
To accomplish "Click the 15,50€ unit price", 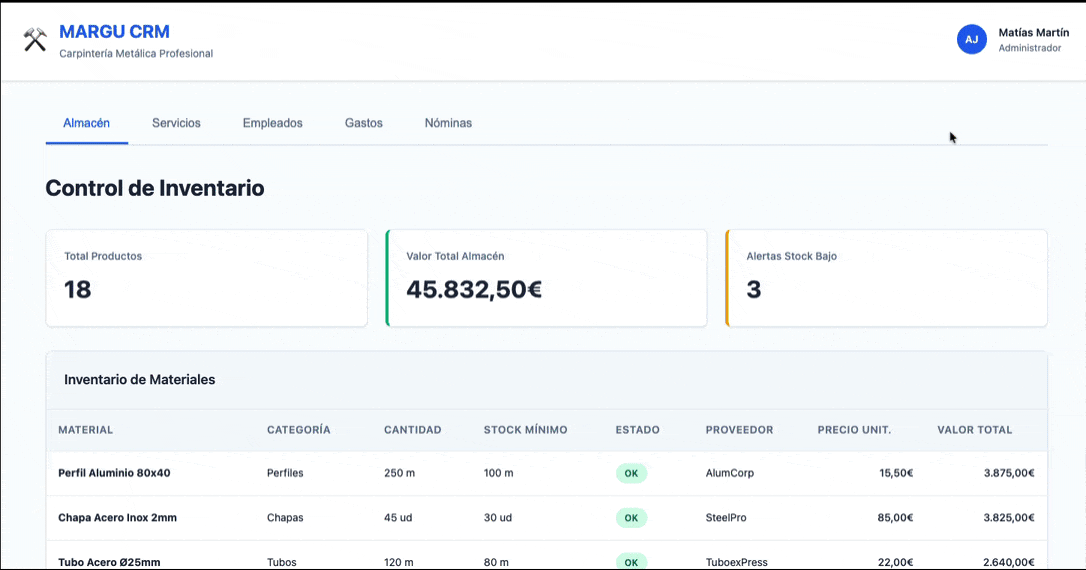I will coord(896,473).
